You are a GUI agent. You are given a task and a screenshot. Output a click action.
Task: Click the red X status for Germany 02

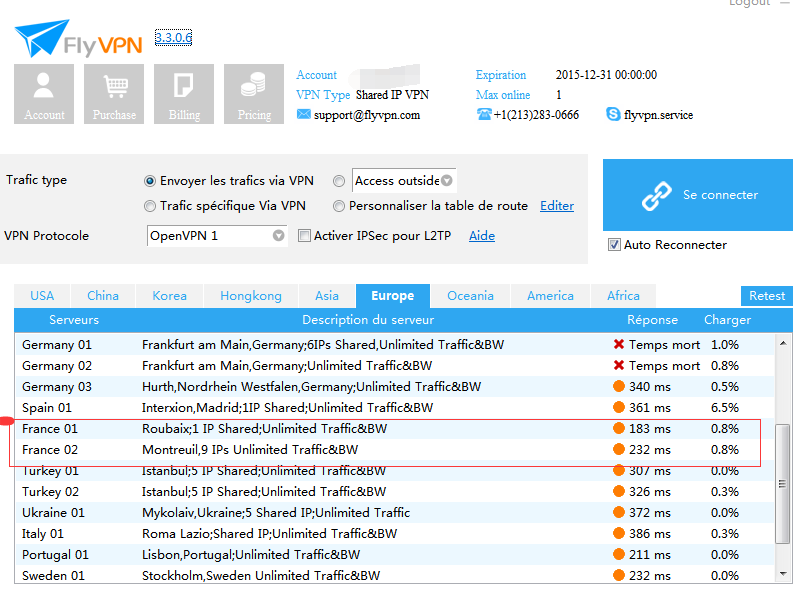pos(619,366)
